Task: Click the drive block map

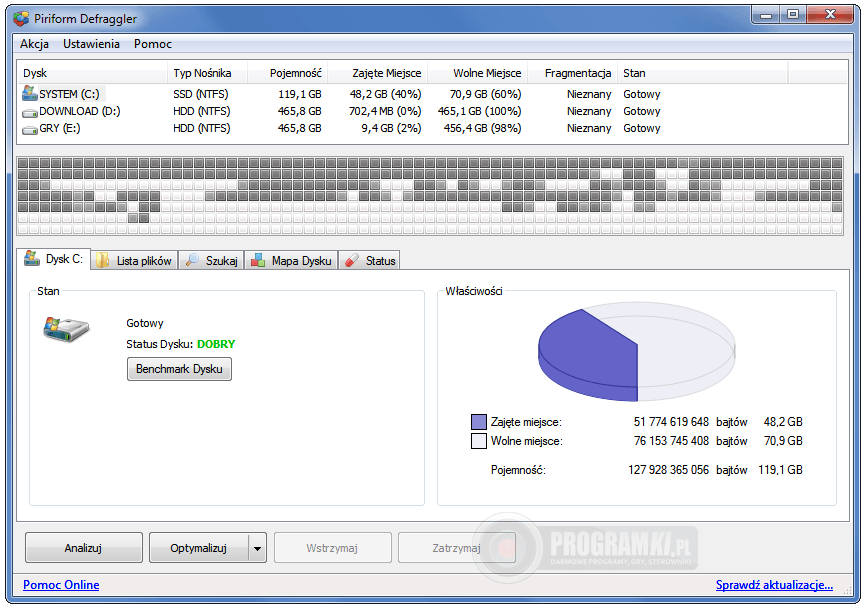Action: pyautogui.click(x=430, y=196)
